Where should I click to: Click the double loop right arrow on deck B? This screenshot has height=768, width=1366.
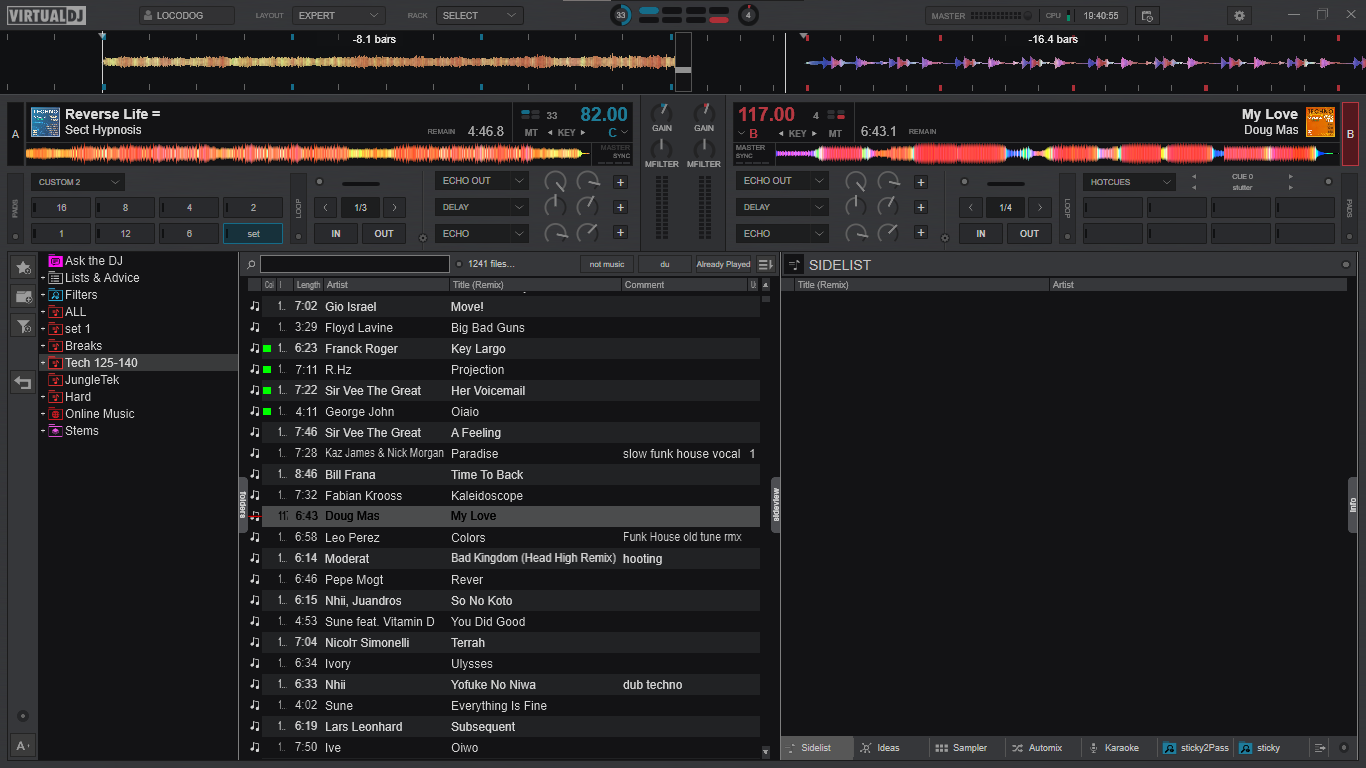click(1040, 207)
